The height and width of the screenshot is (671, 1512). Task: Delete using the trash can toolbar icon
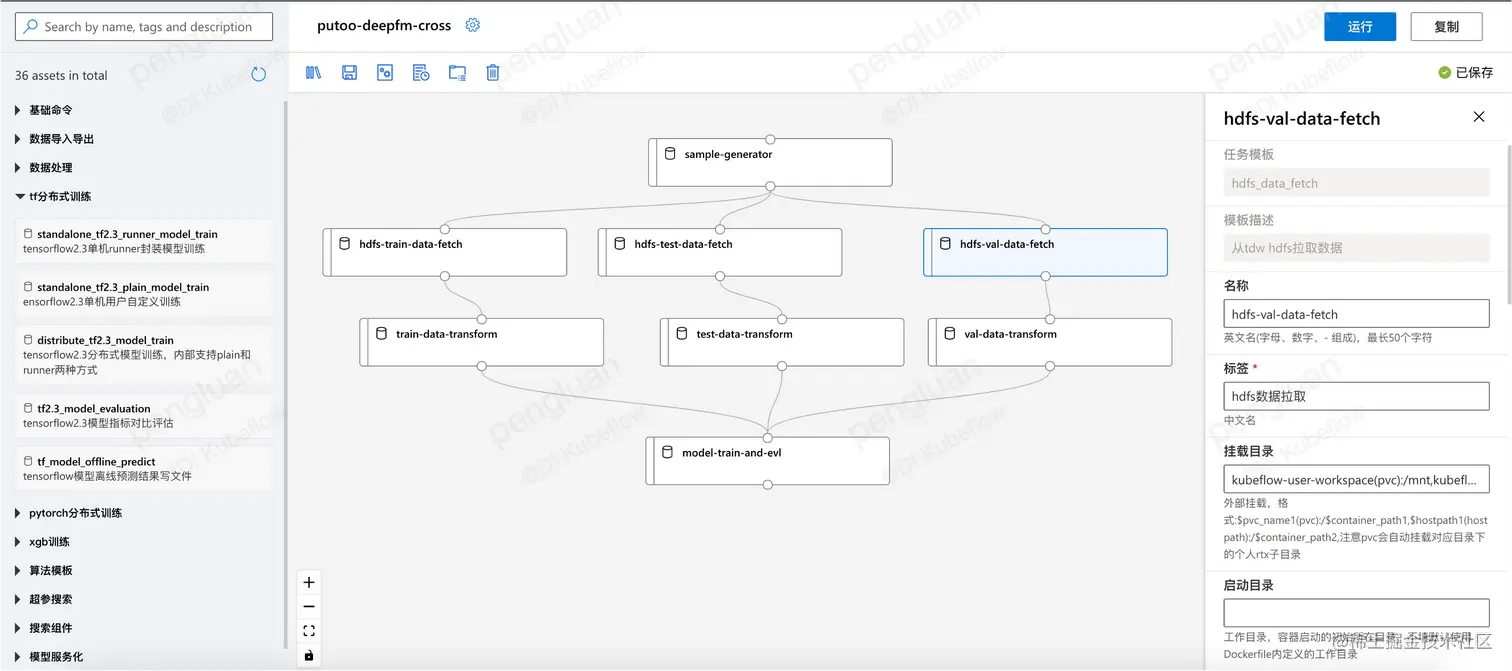click(492, 73)
